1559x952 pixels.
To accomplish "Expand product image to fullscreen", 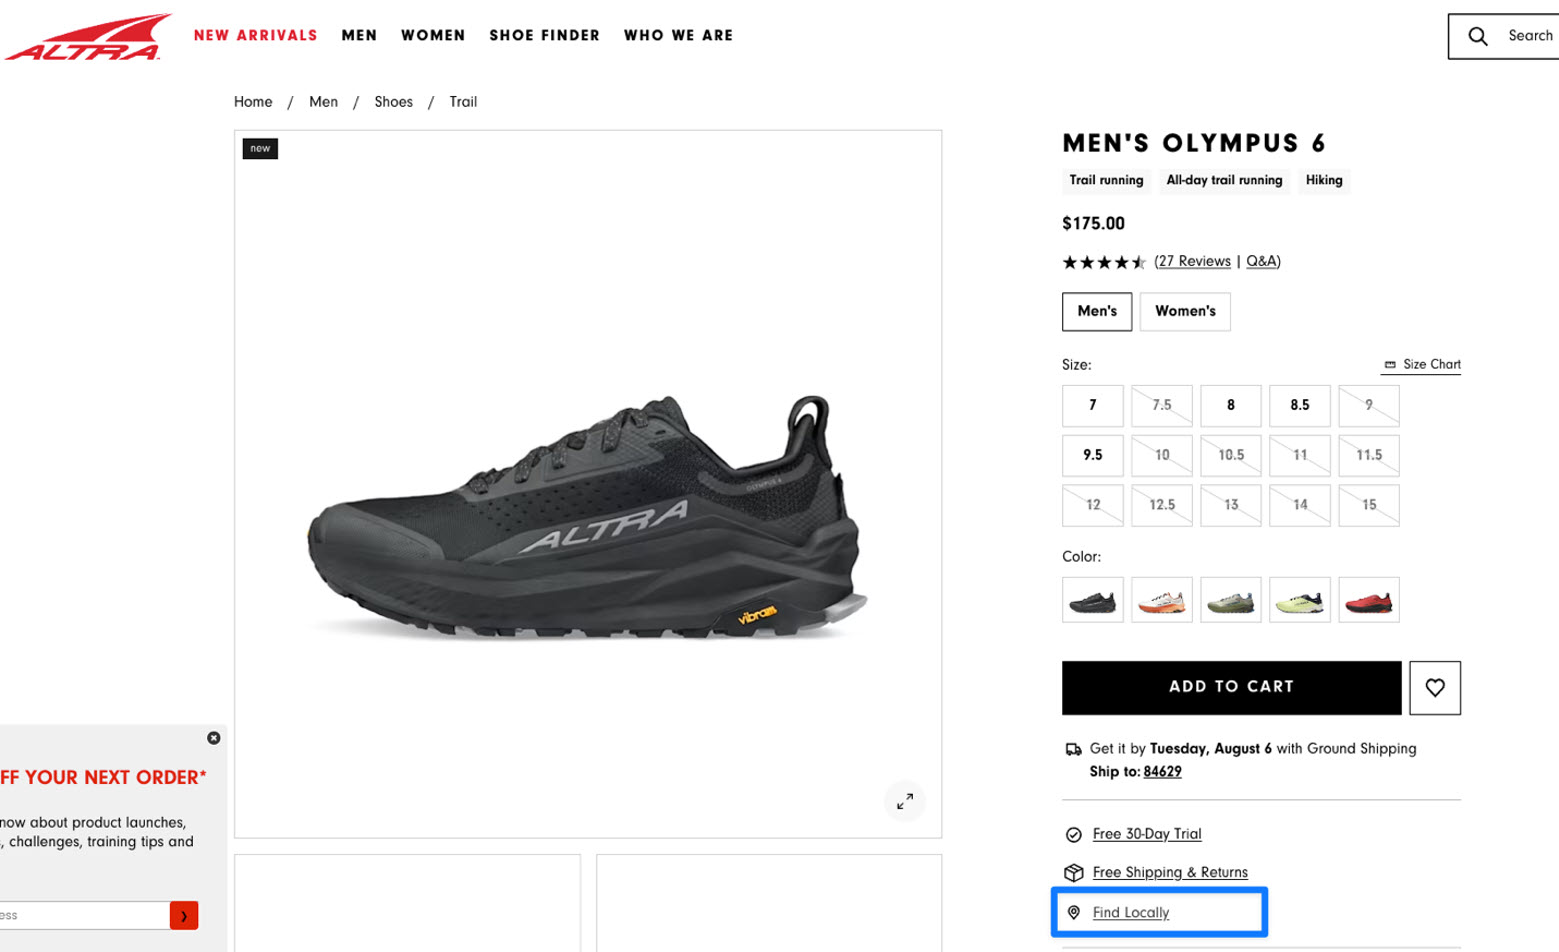I will (x=904, y=801).
